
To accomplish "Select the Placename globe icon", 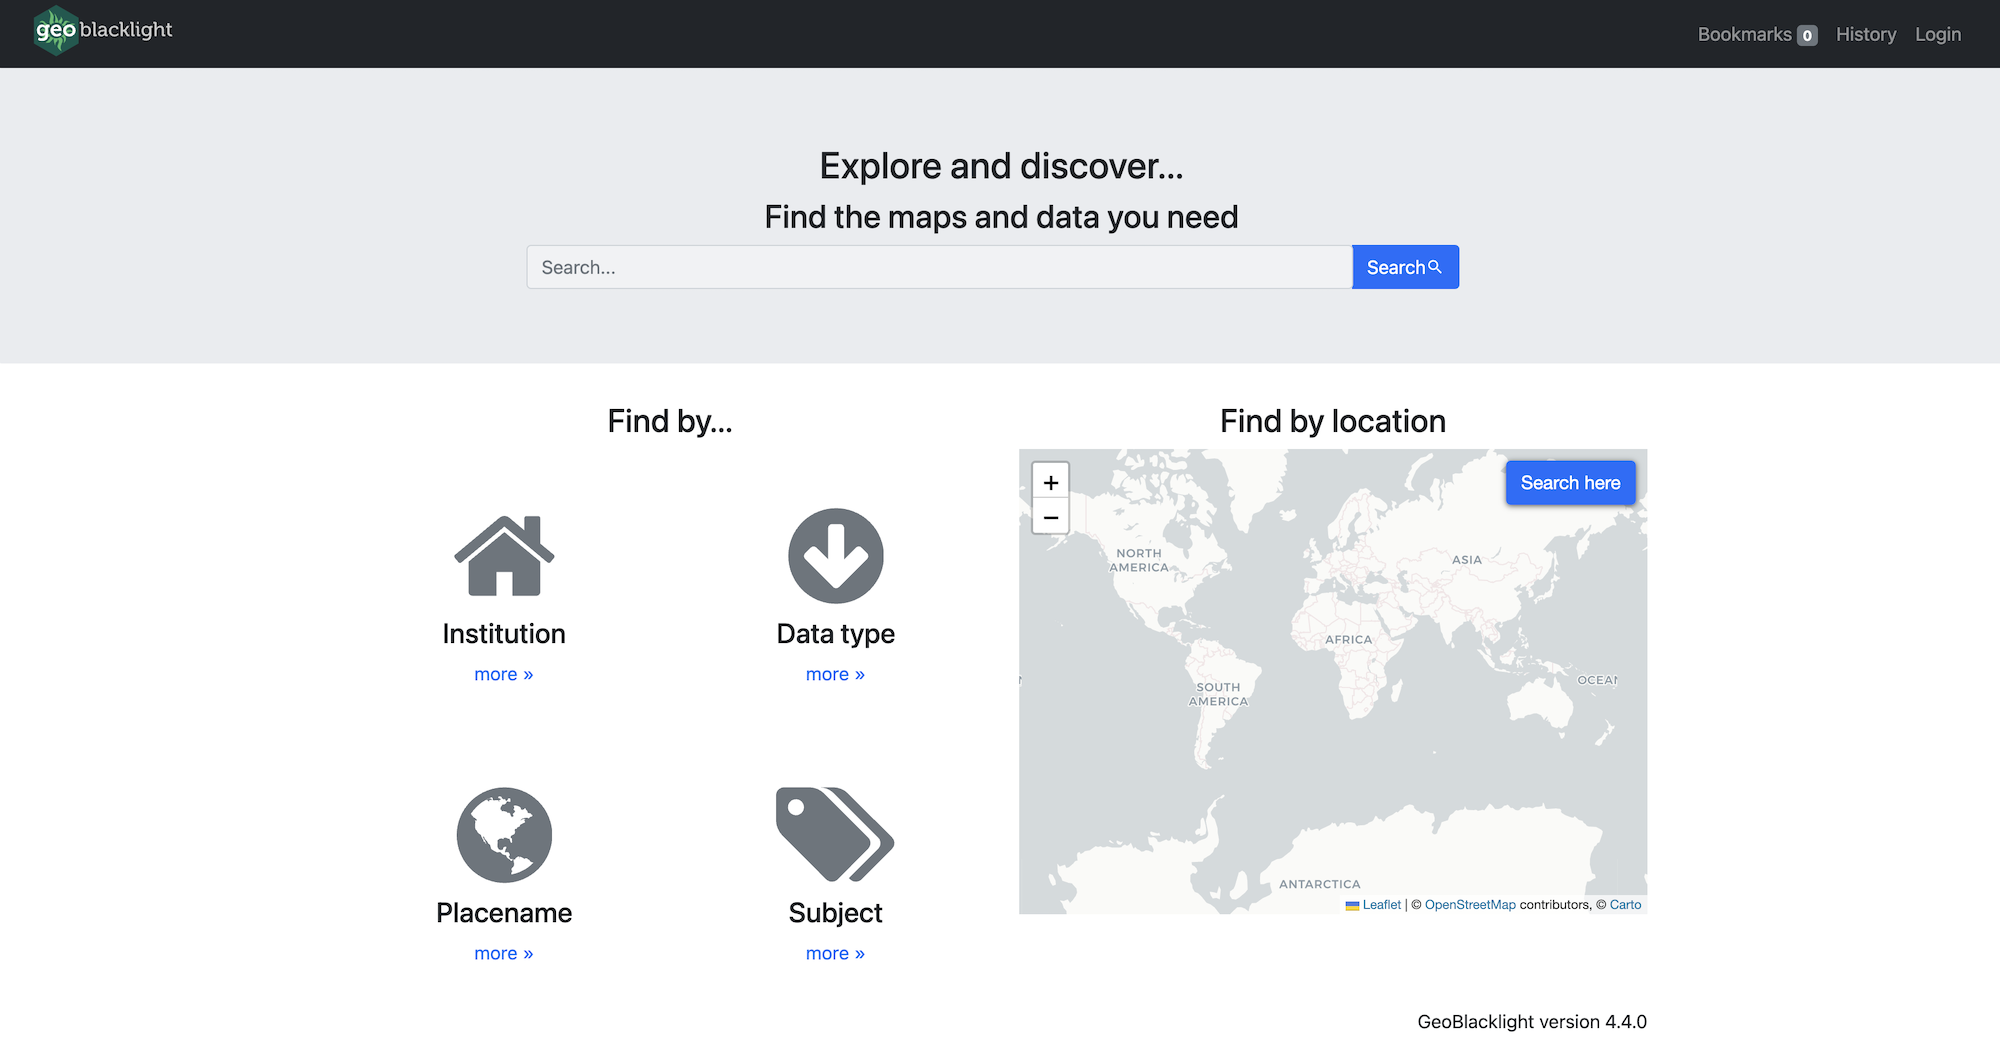I will coord(504,835).
